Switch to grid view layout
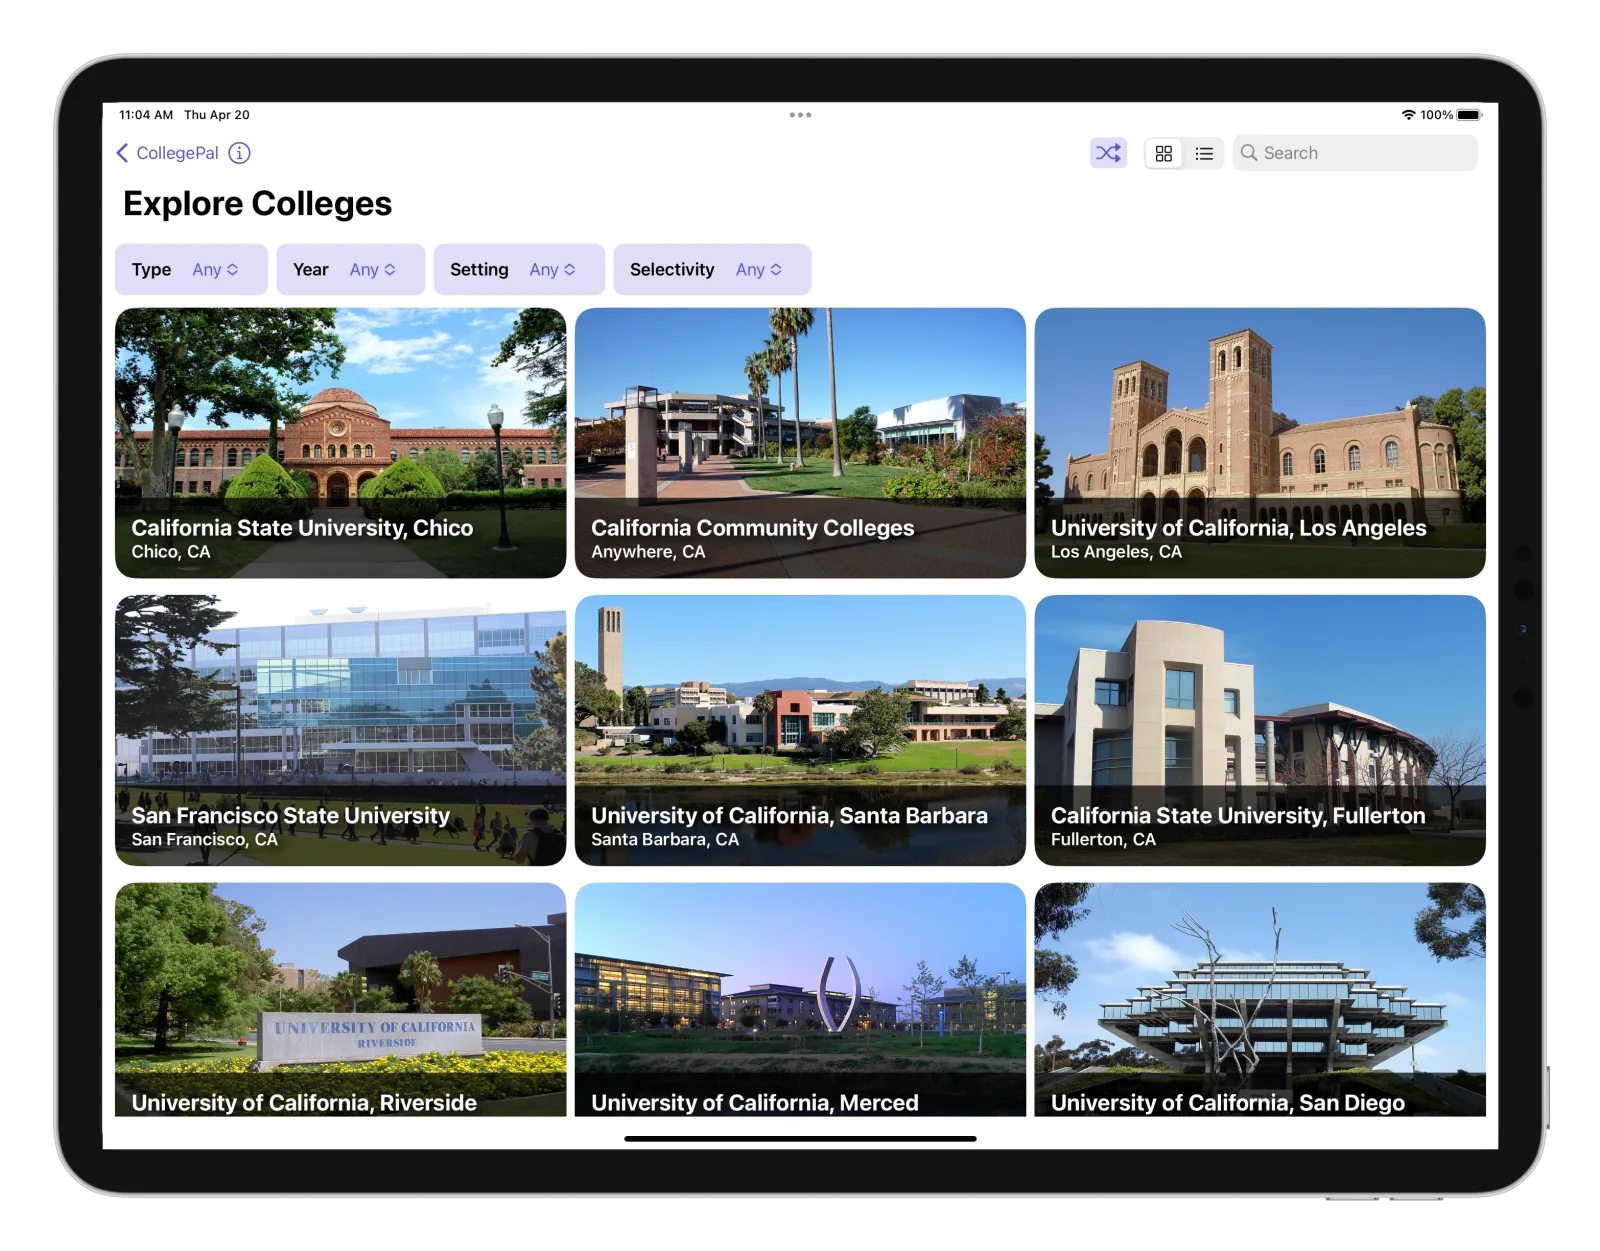1600x1251 pixels. pos(1164,153)
